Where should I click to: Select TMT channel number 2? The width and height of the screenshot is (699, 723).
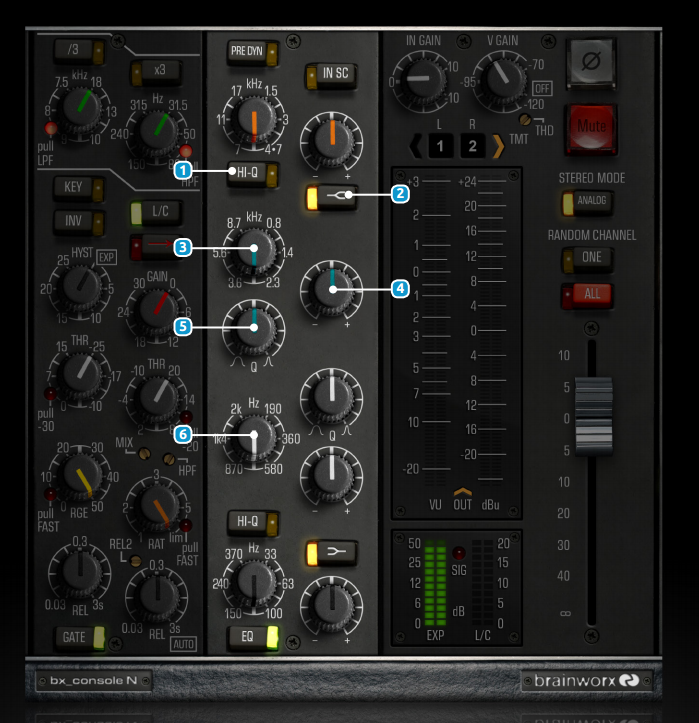coord(473,147)
